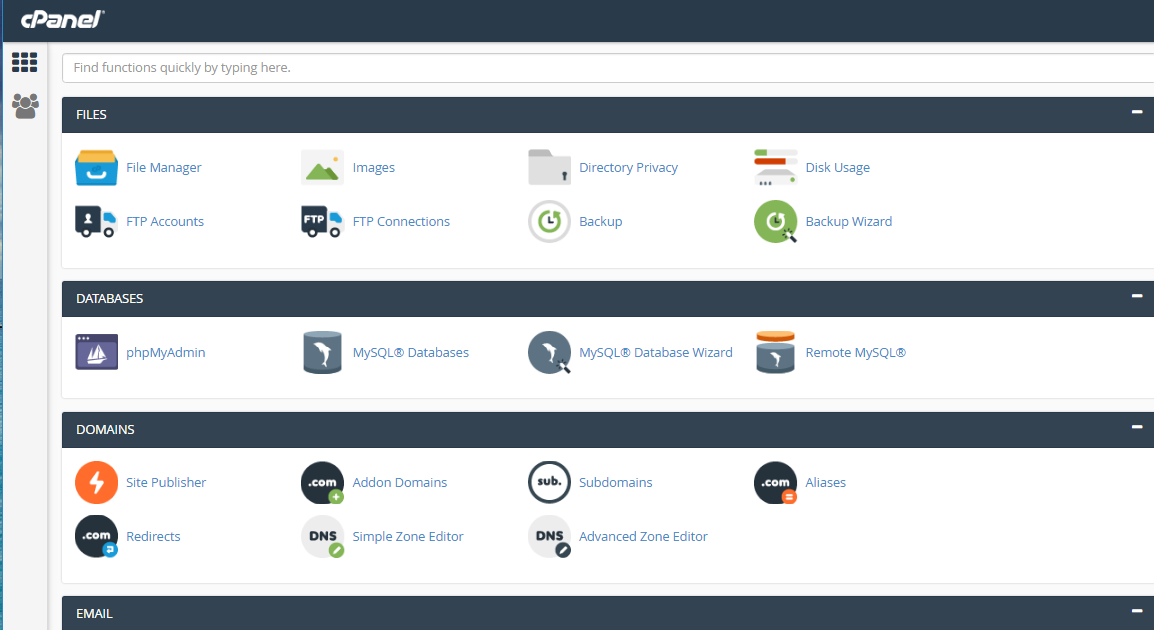Go to MySQL Databases link
The height and width of the screenshot is (630, 1154).
411,353
